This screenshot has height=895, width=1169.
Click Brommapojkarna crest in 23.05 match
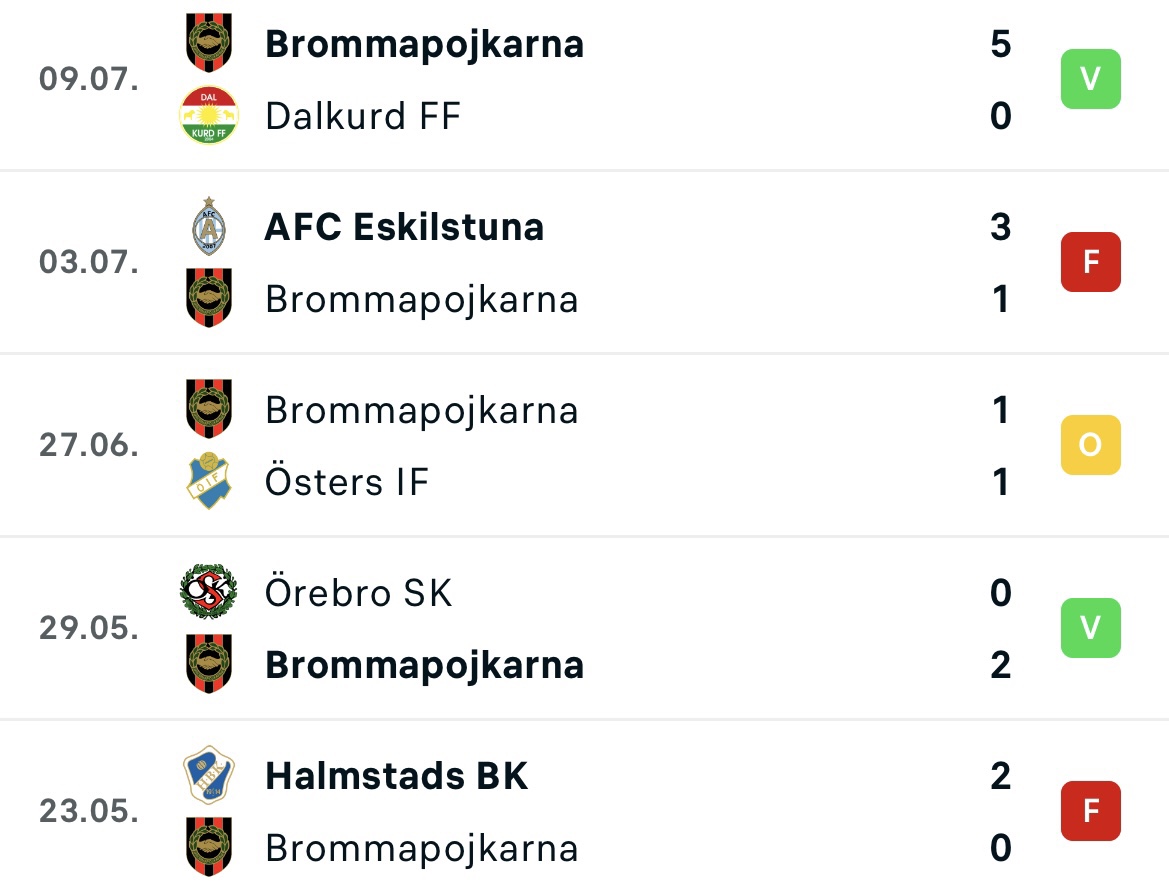click(x=209, y=847)
